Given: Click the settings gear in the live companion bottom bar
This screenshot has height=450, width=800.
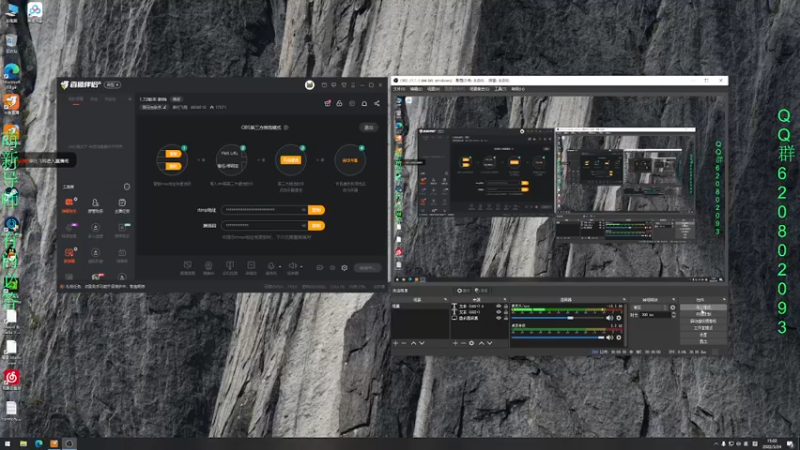Looking at the screenshot, I should click(344, 267).
